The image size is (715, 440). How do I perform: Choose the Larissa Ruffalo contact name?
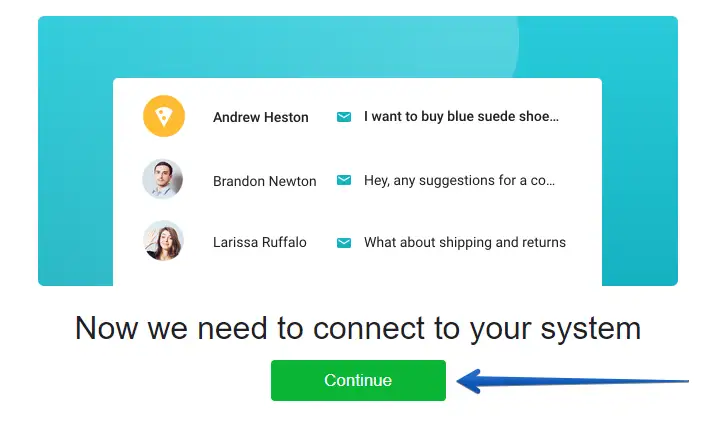[259, 242]
